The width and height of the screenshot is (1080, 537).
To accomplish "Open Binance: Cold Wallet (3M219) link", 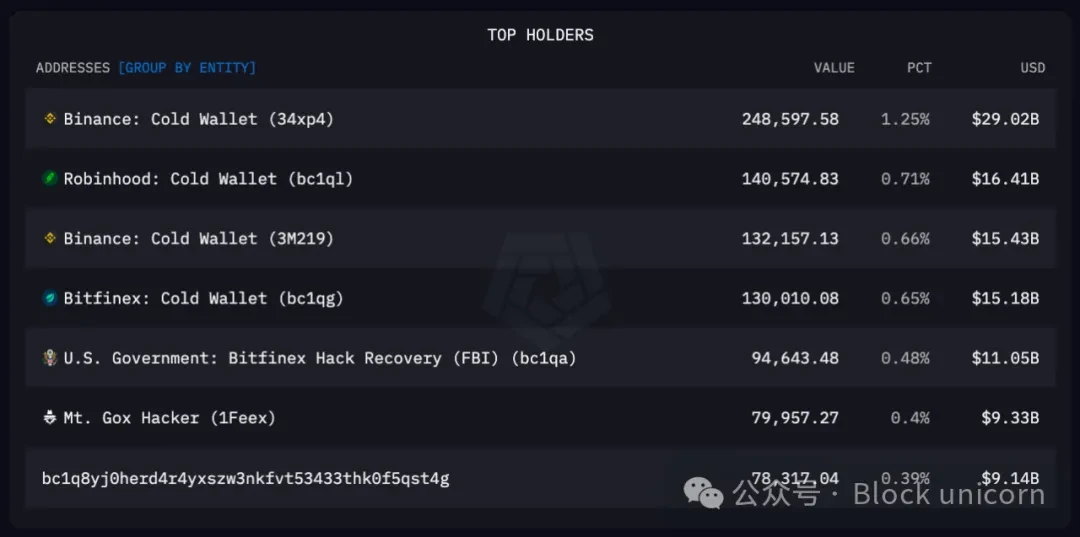I will click(198, 239).
